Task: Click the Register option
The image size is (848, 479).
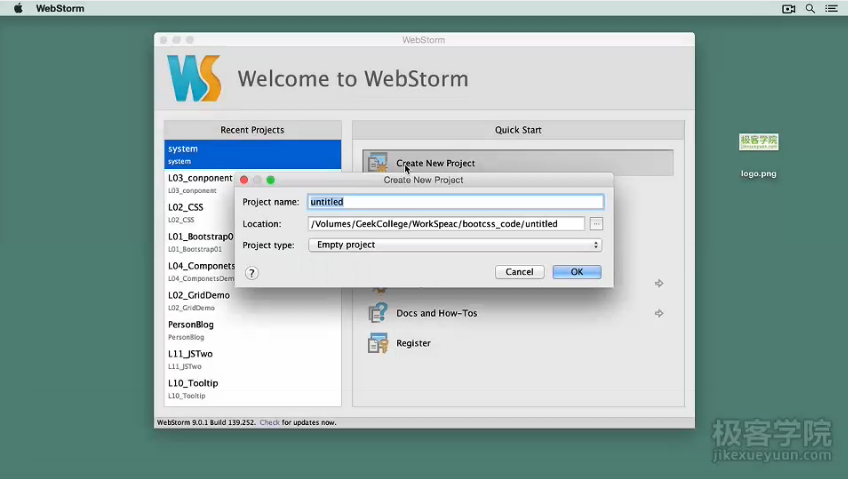Action: (413, 343)
